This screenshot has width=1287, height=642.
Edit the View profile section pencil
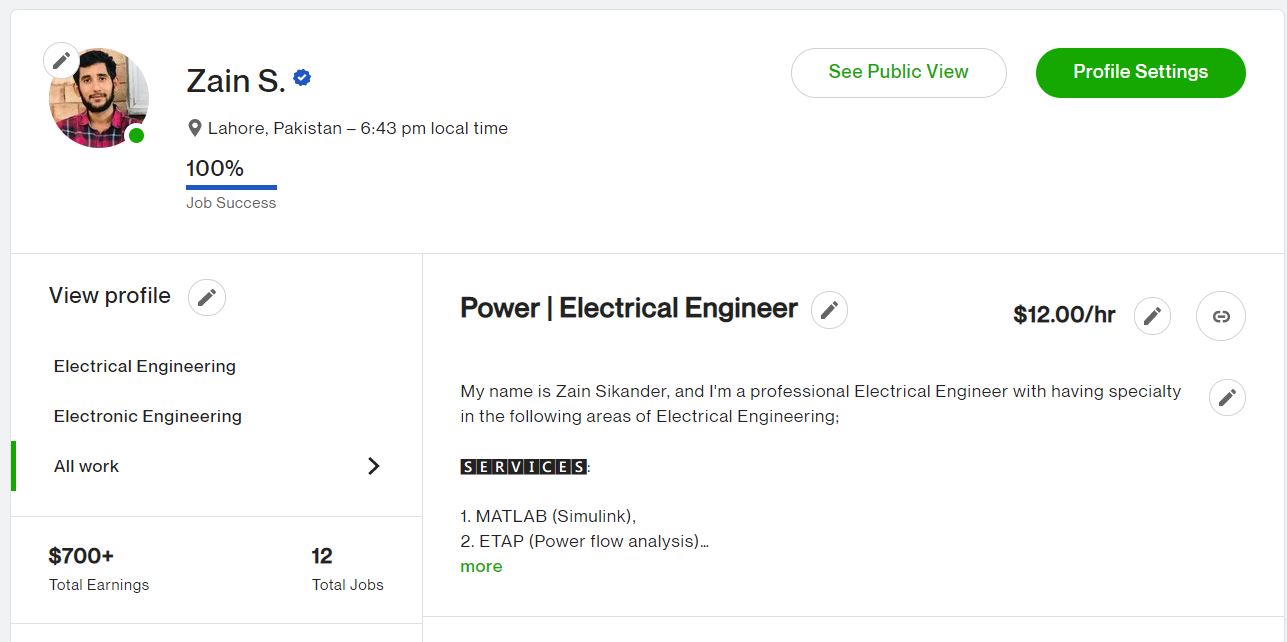pyautogui.click(x=207, y=297)
